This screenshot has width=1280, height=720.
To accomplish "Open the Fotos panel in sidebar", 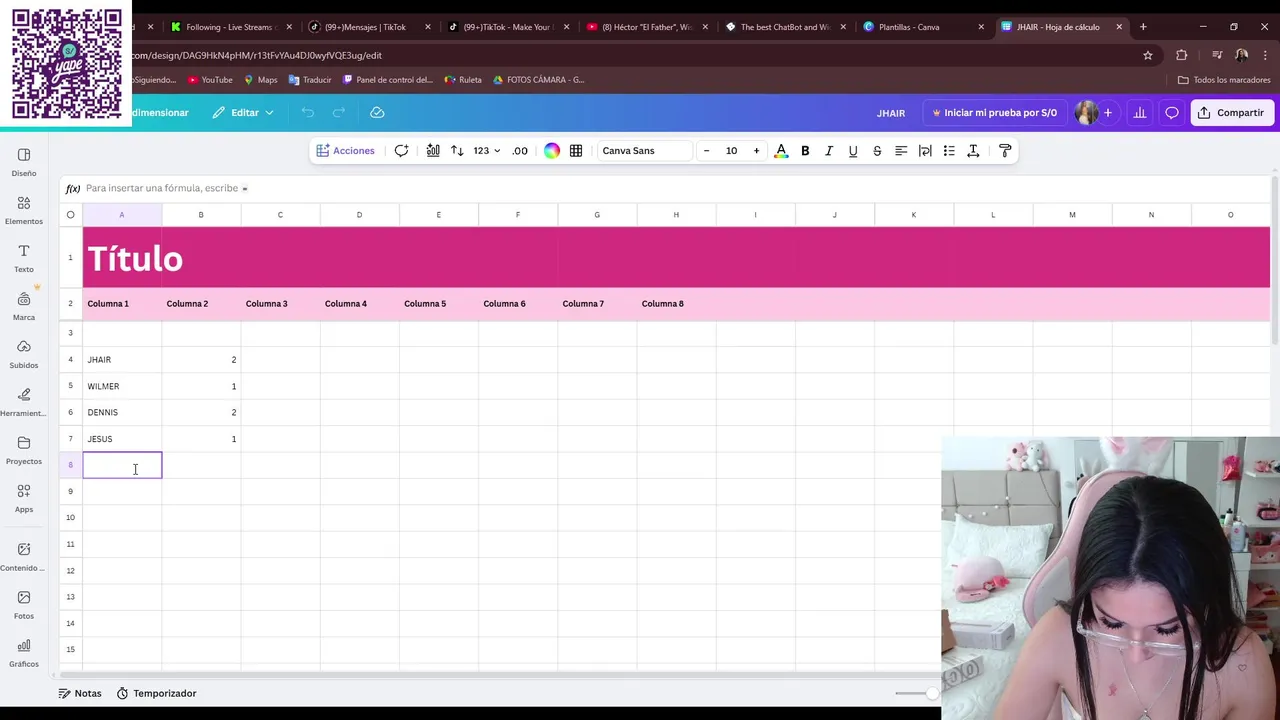I will pyautogui.click(x=24, y=605).
